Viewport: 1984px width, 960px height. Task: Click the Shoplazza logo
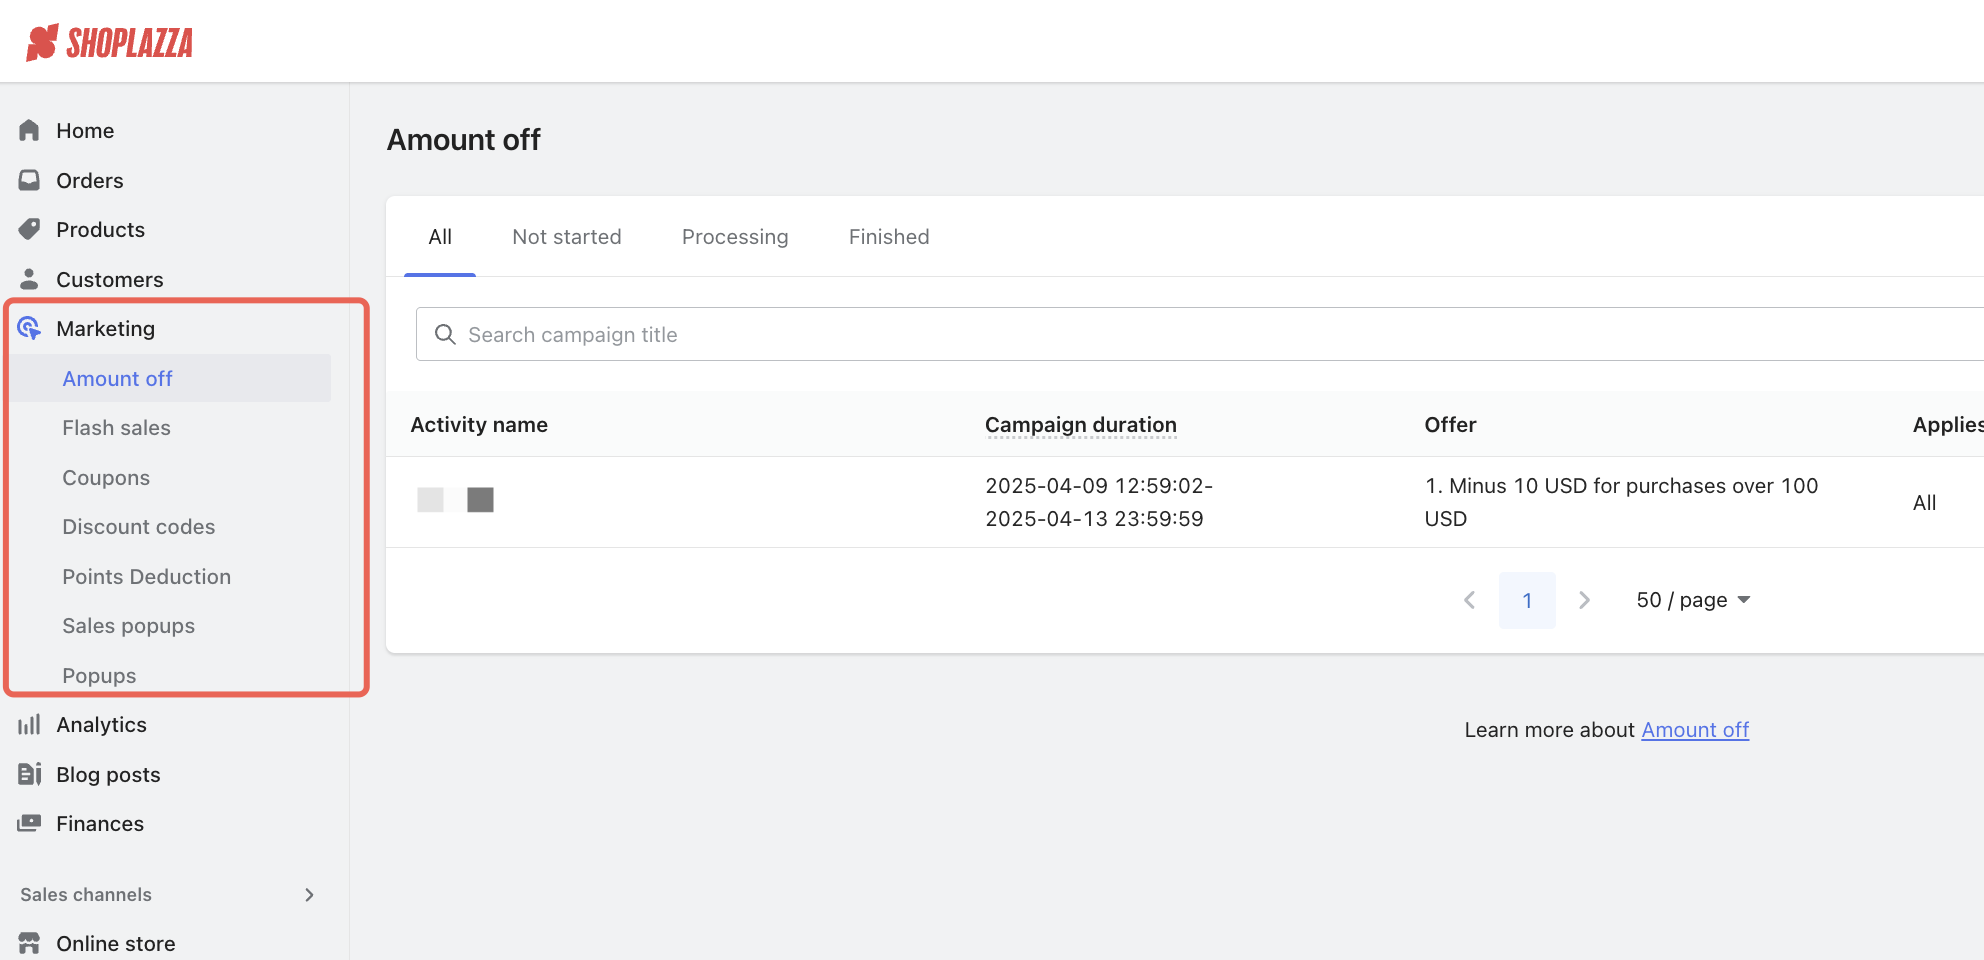110,42
